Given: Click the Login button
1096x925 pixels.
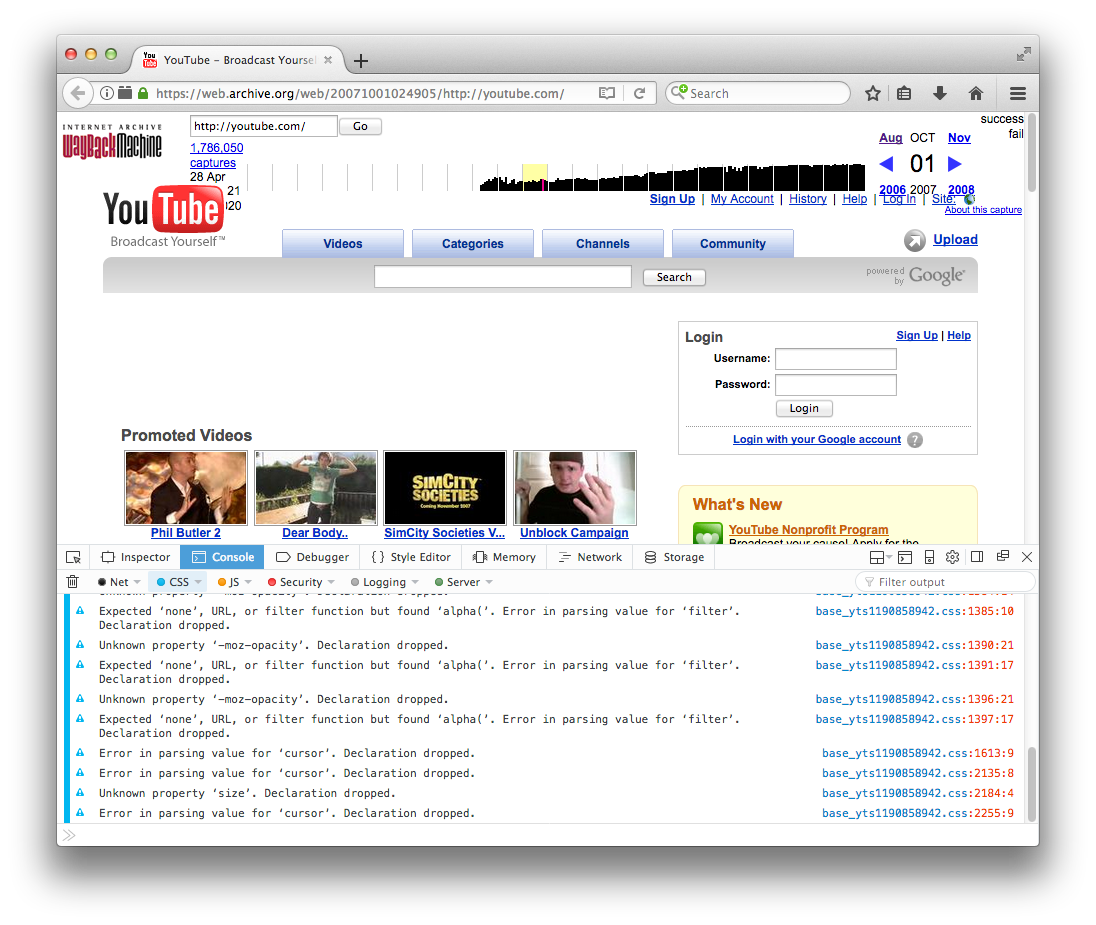Looking at the screenshot, I should point(804,408).
